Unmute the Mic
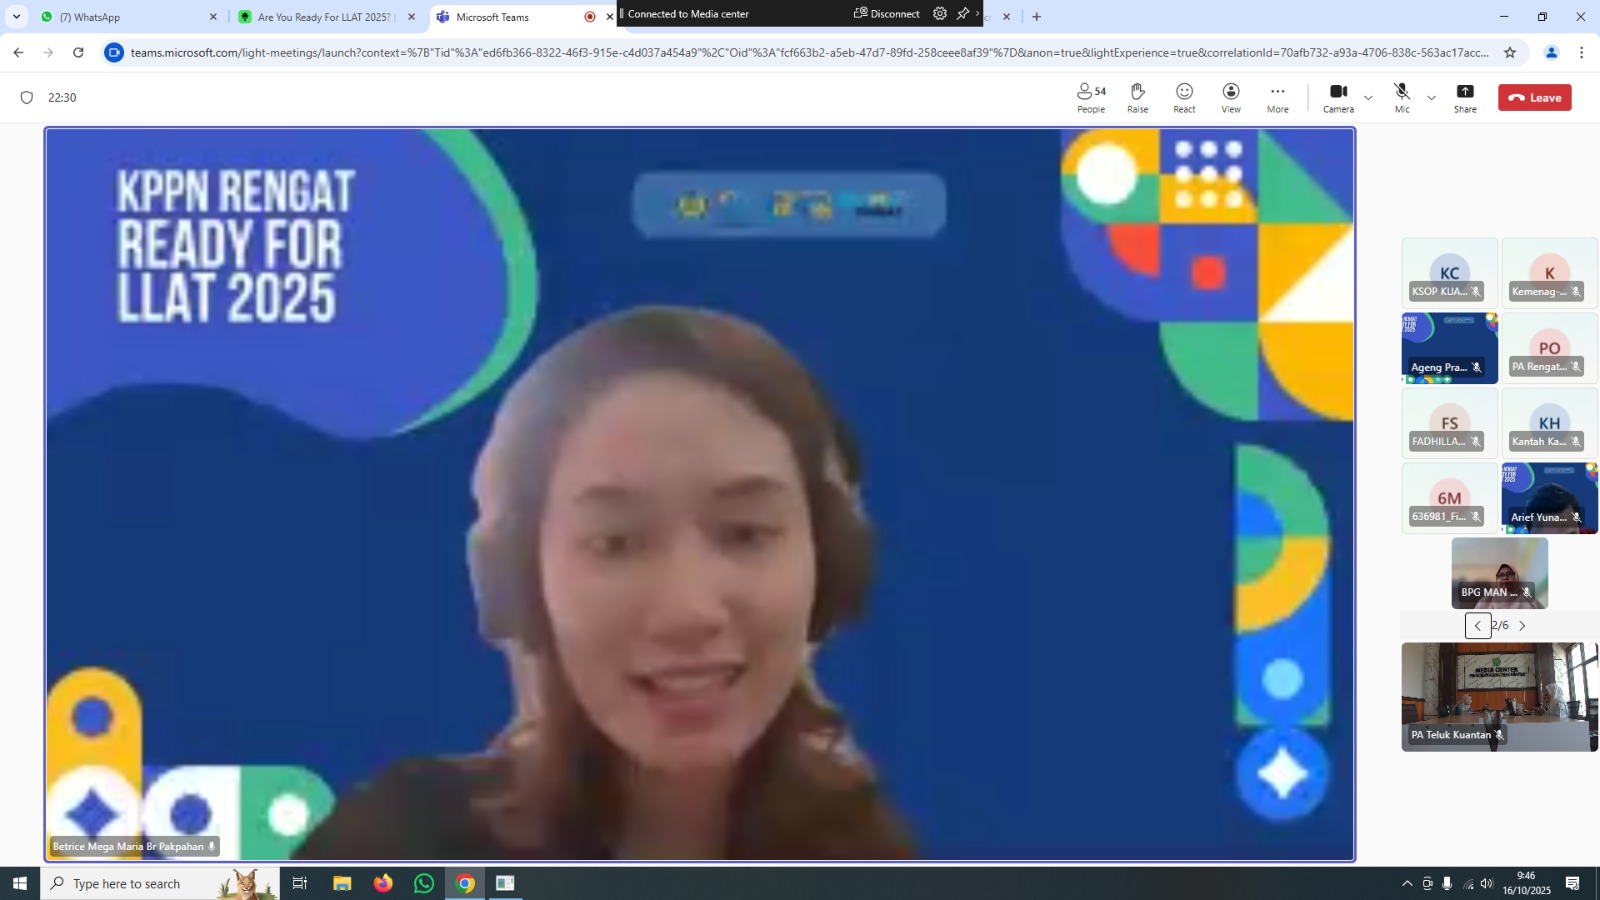Viewport: 1600px width, 900px height. click(x=1402, y=98)
